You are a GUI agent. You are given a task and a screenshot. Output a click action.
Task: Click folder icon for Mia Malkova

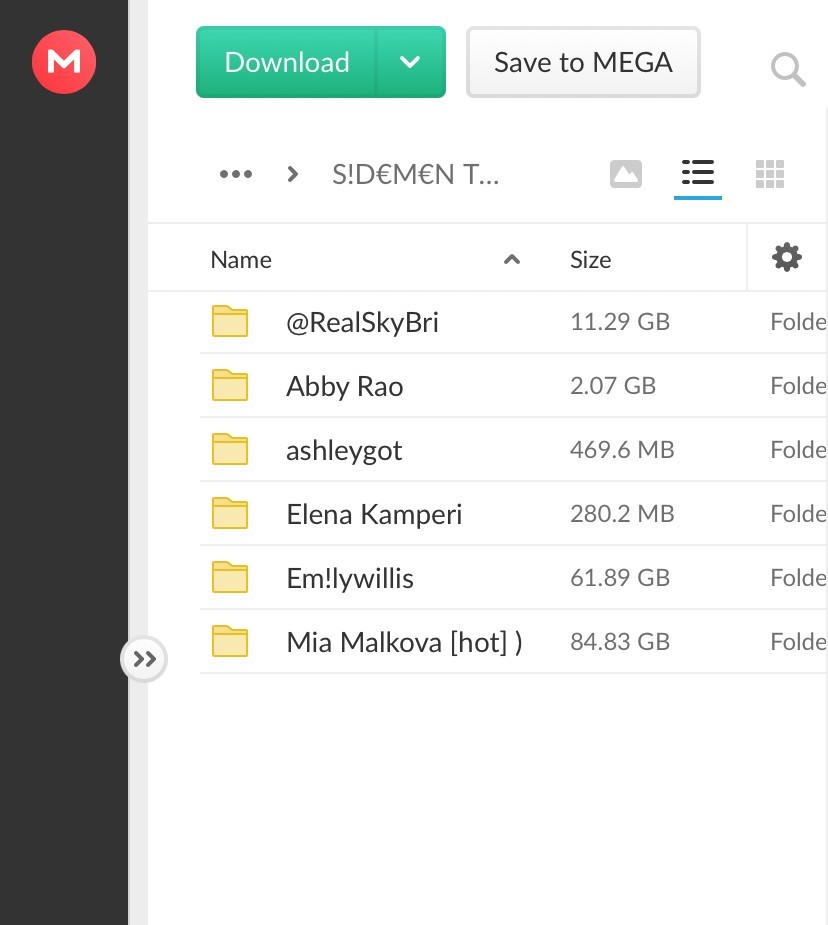tap(229, 641)
